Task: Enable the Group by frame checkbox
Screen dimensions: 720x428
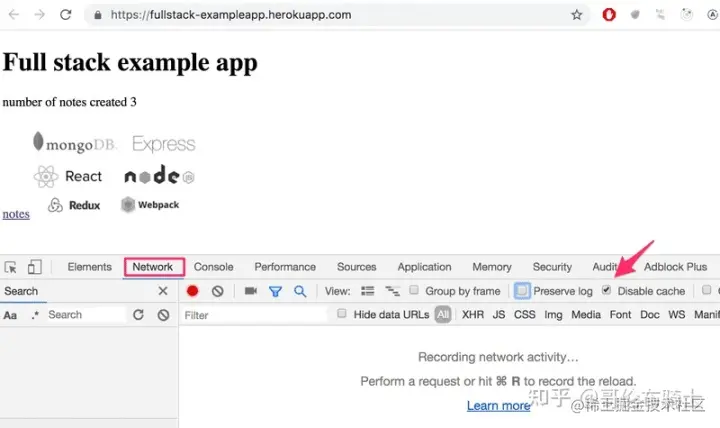Action: point(414,290)
